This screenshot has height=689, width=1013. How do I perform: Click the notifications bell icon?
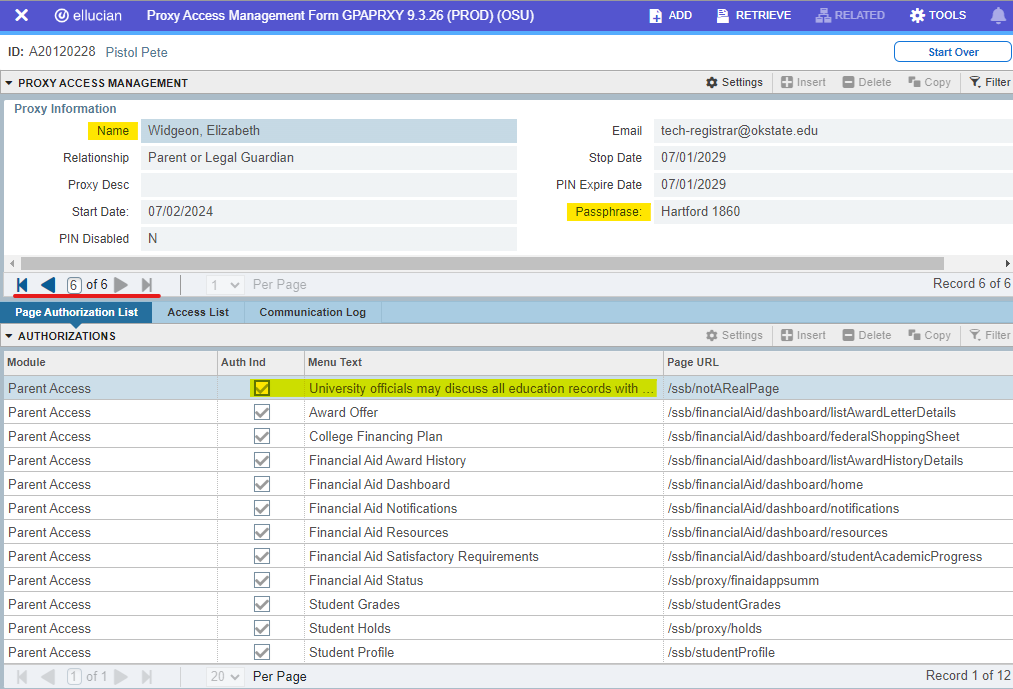click(x=999, y=15)
